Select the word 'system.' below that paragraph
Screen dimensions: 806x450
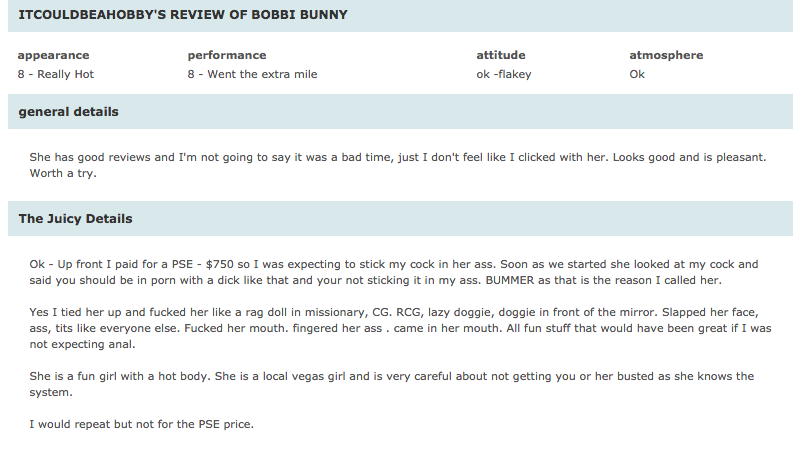pyautogui.click(x=51, y=392)
